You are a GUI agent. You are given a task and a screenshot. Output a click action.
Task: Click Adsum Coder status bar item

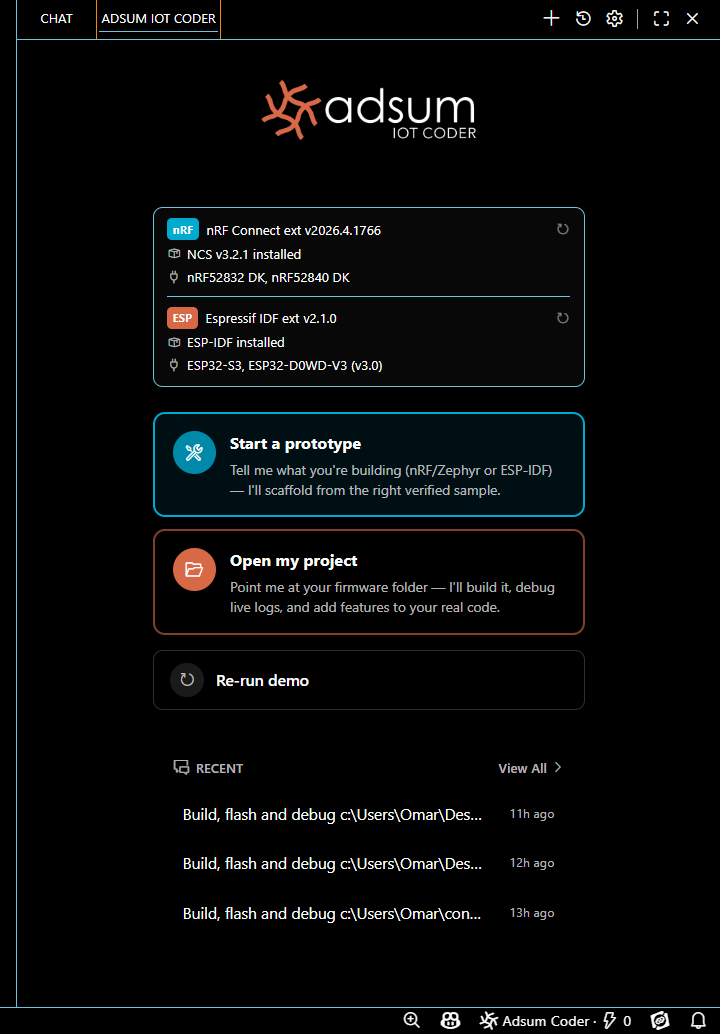(x=535, y=1021)
